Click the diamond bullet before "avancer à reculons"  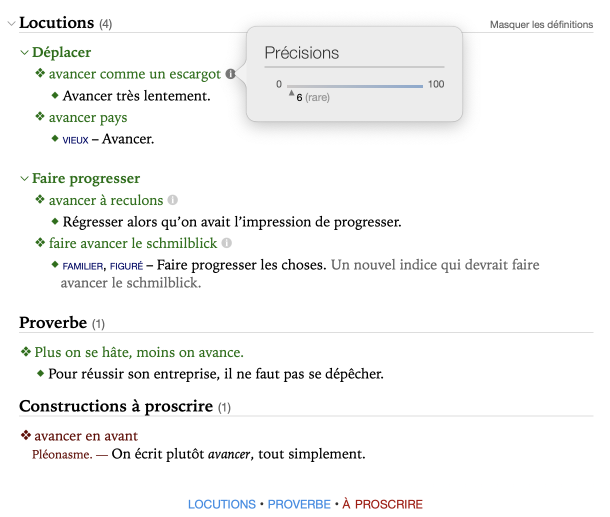(40, 201)
